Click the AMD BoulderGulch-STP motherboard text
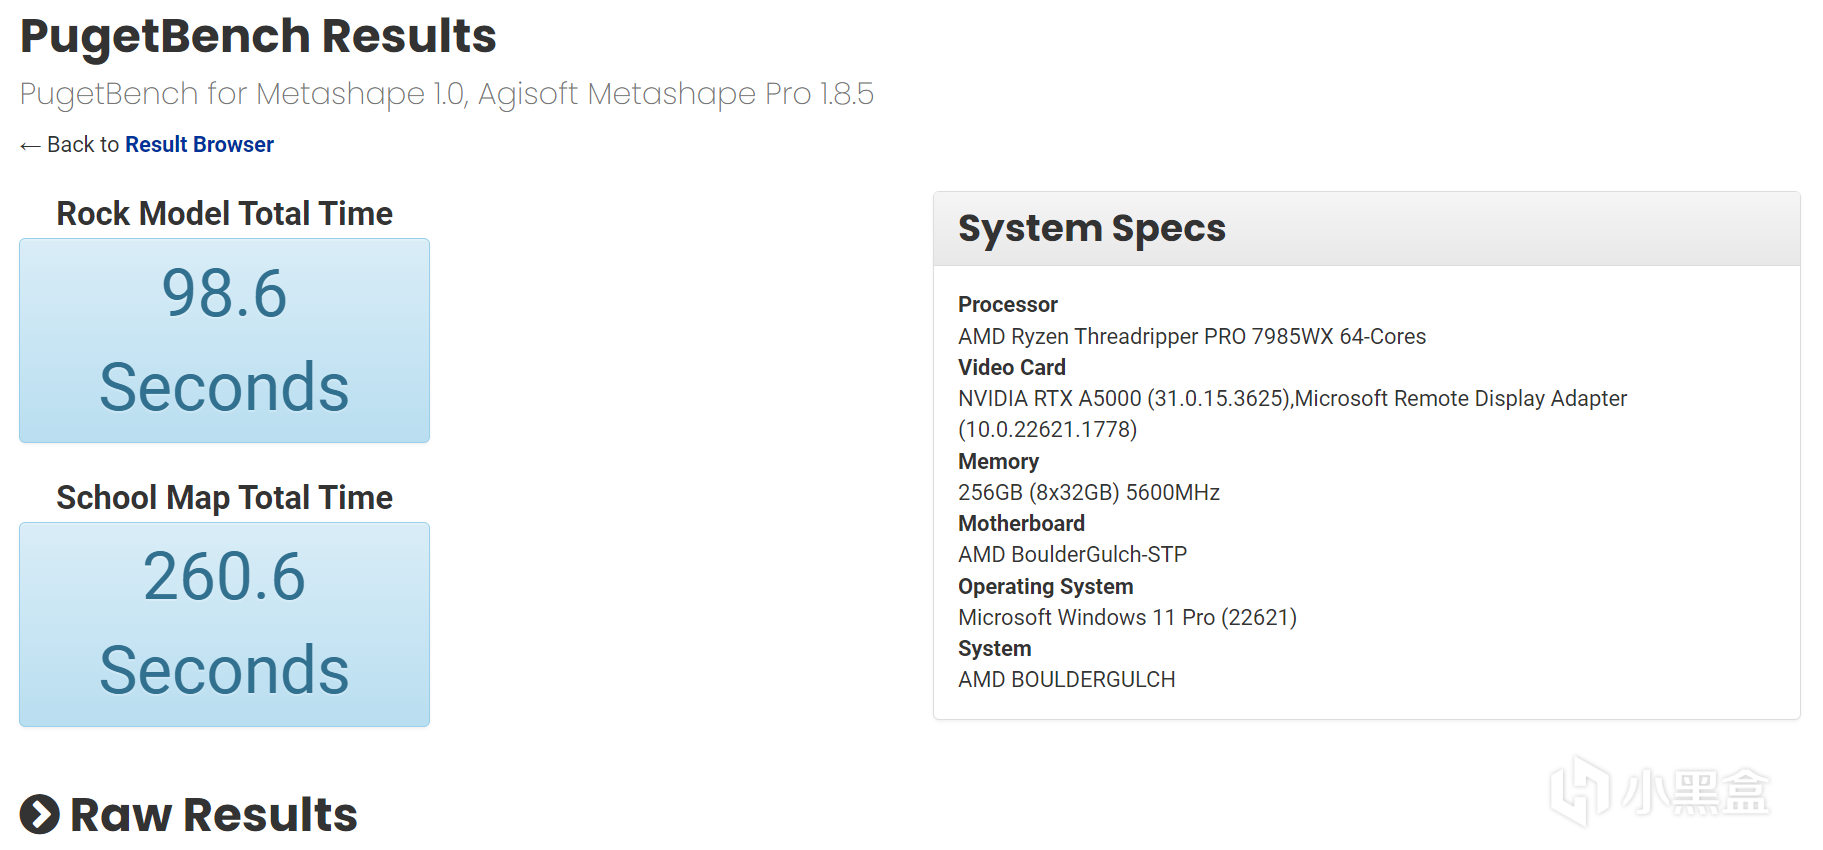This screenshot has width=1823, height=850. (1072, 554)
